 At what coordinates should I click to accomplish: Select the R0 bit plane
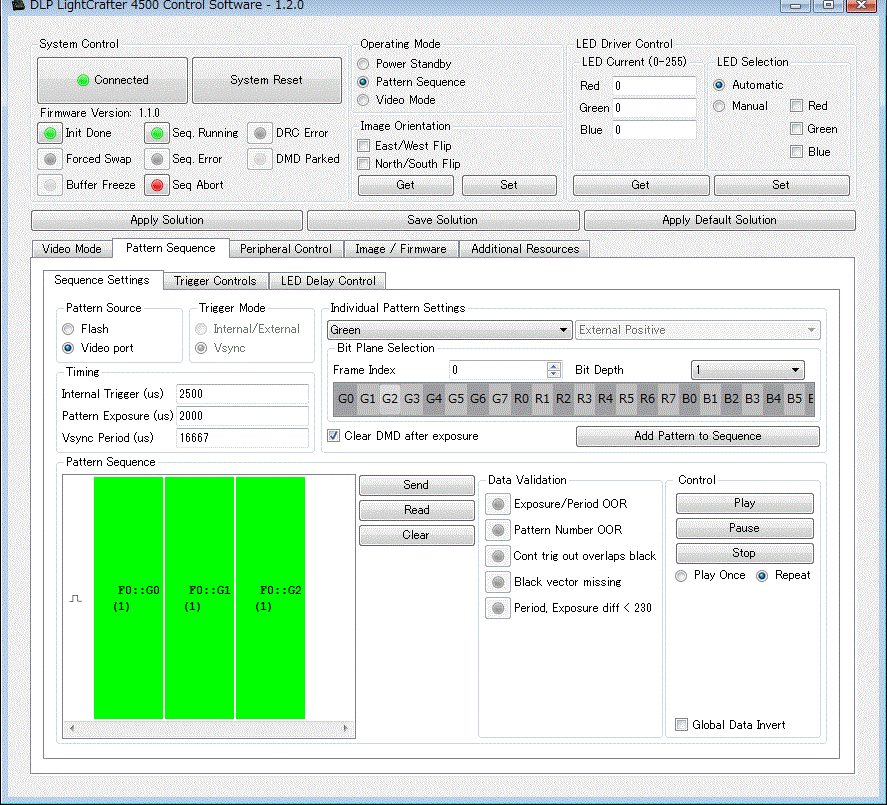(x=521, y=399)
